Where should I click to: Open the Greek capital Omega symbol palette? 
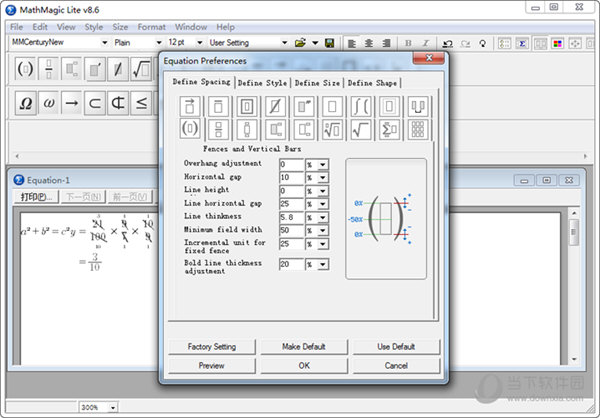[25, 103]
